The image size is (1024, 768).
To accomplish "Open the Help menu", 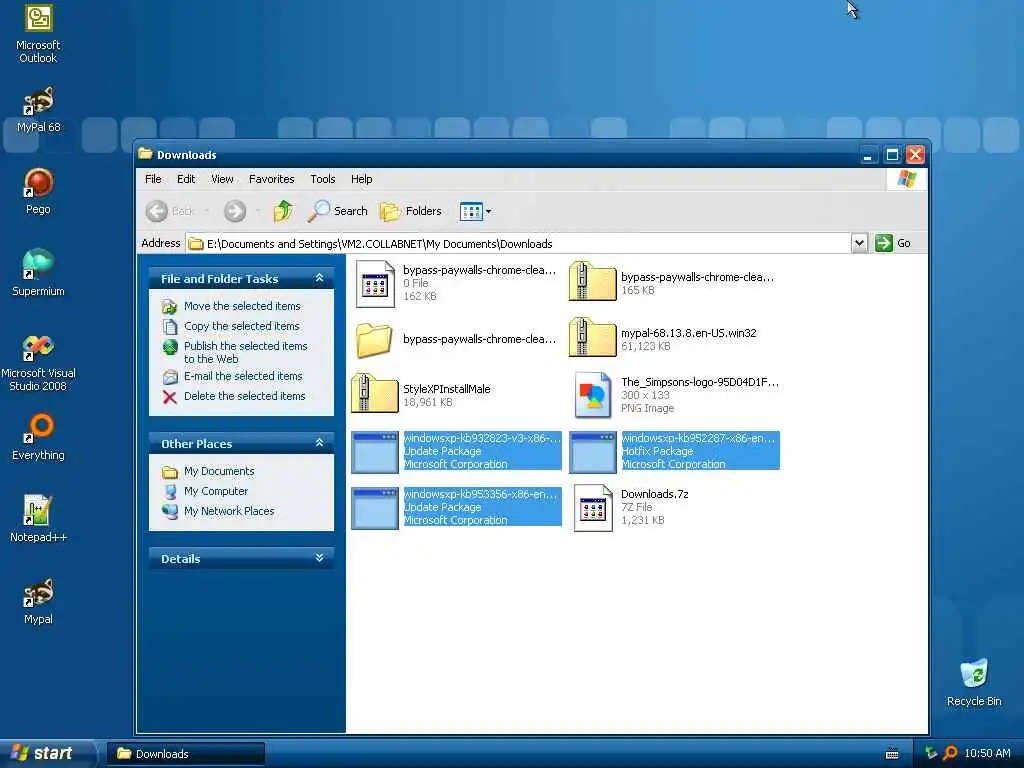I will click(361, 179).
